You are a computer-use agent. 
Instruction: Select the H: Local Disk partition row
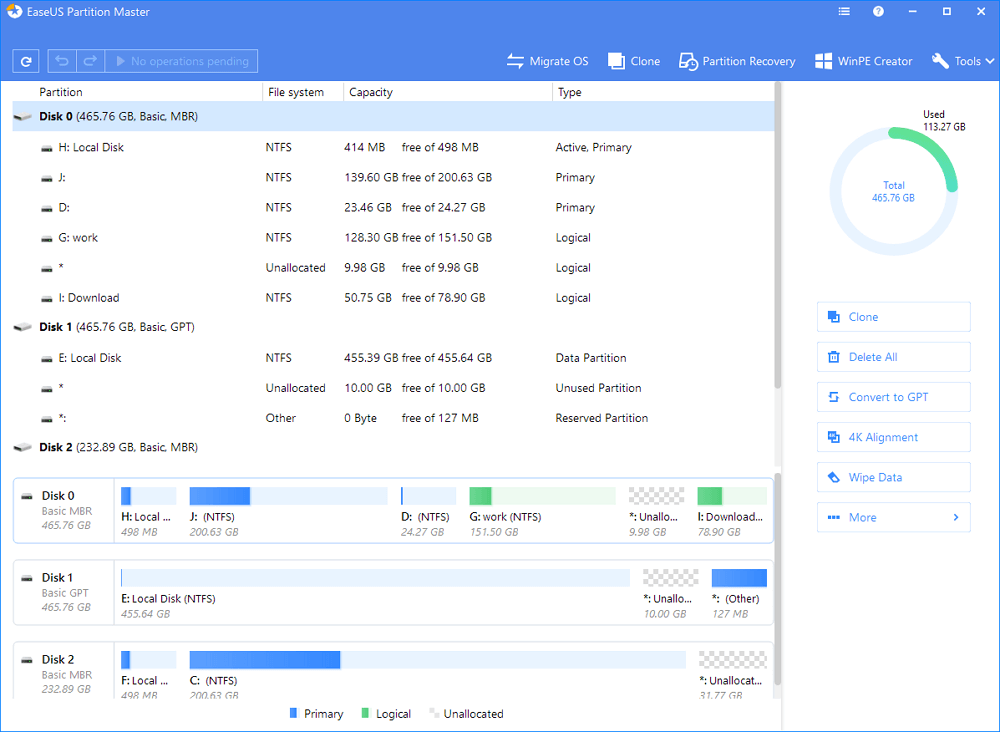point(393,147)
